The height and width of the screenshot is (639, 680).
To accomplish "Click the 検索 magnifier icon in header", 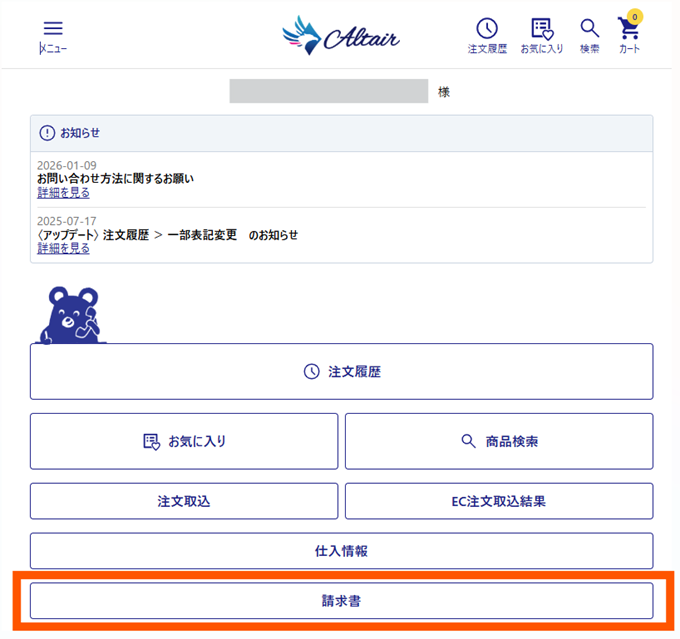I will click(589, 29).
